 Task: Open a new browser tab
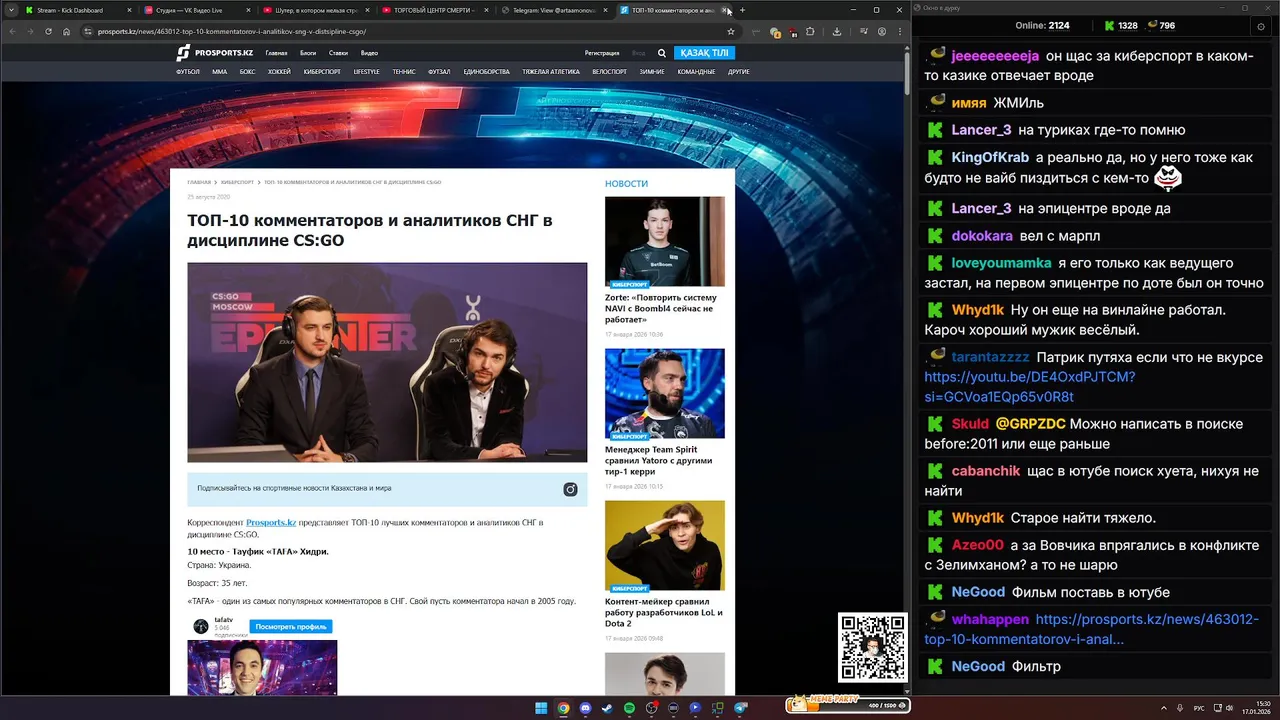[x=742, y=10]
